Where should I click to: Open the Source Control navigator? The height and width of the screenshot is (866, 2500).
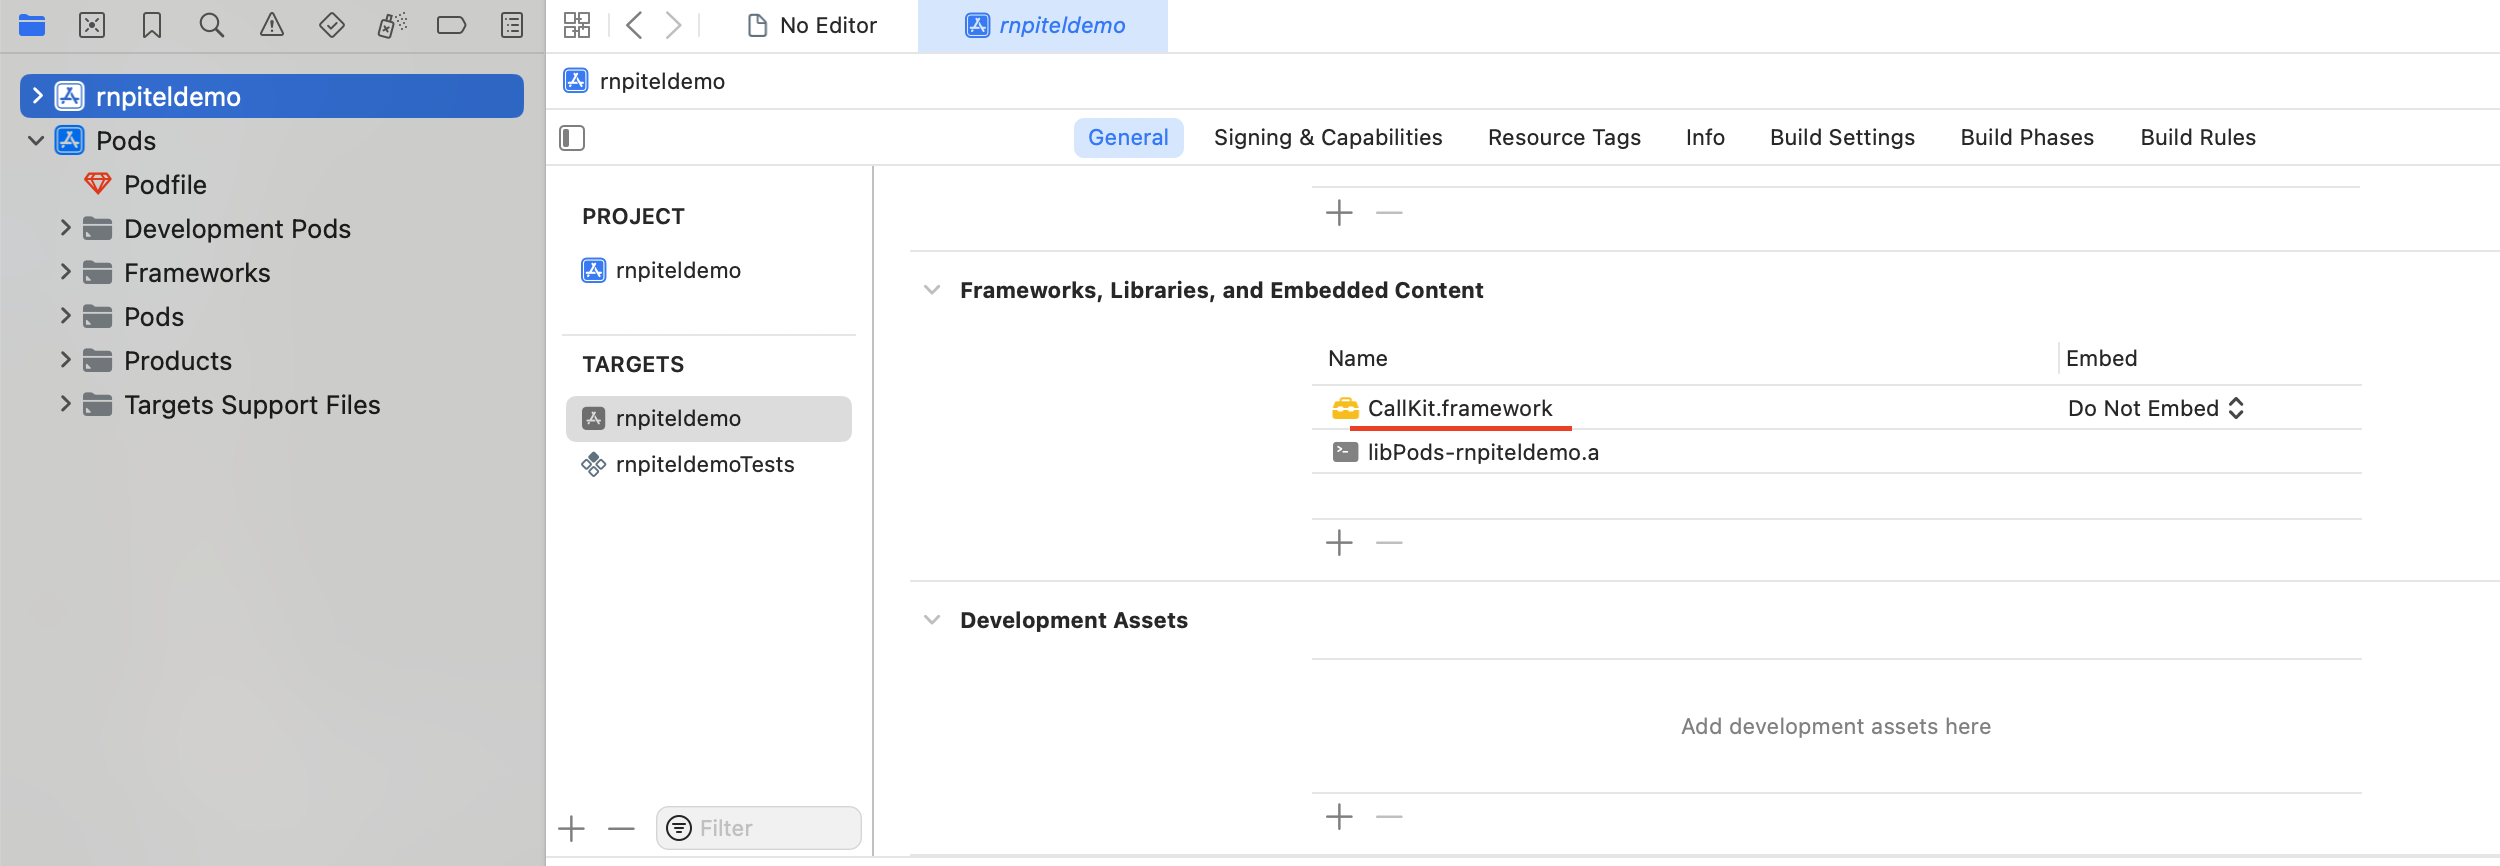click(92, 25)
